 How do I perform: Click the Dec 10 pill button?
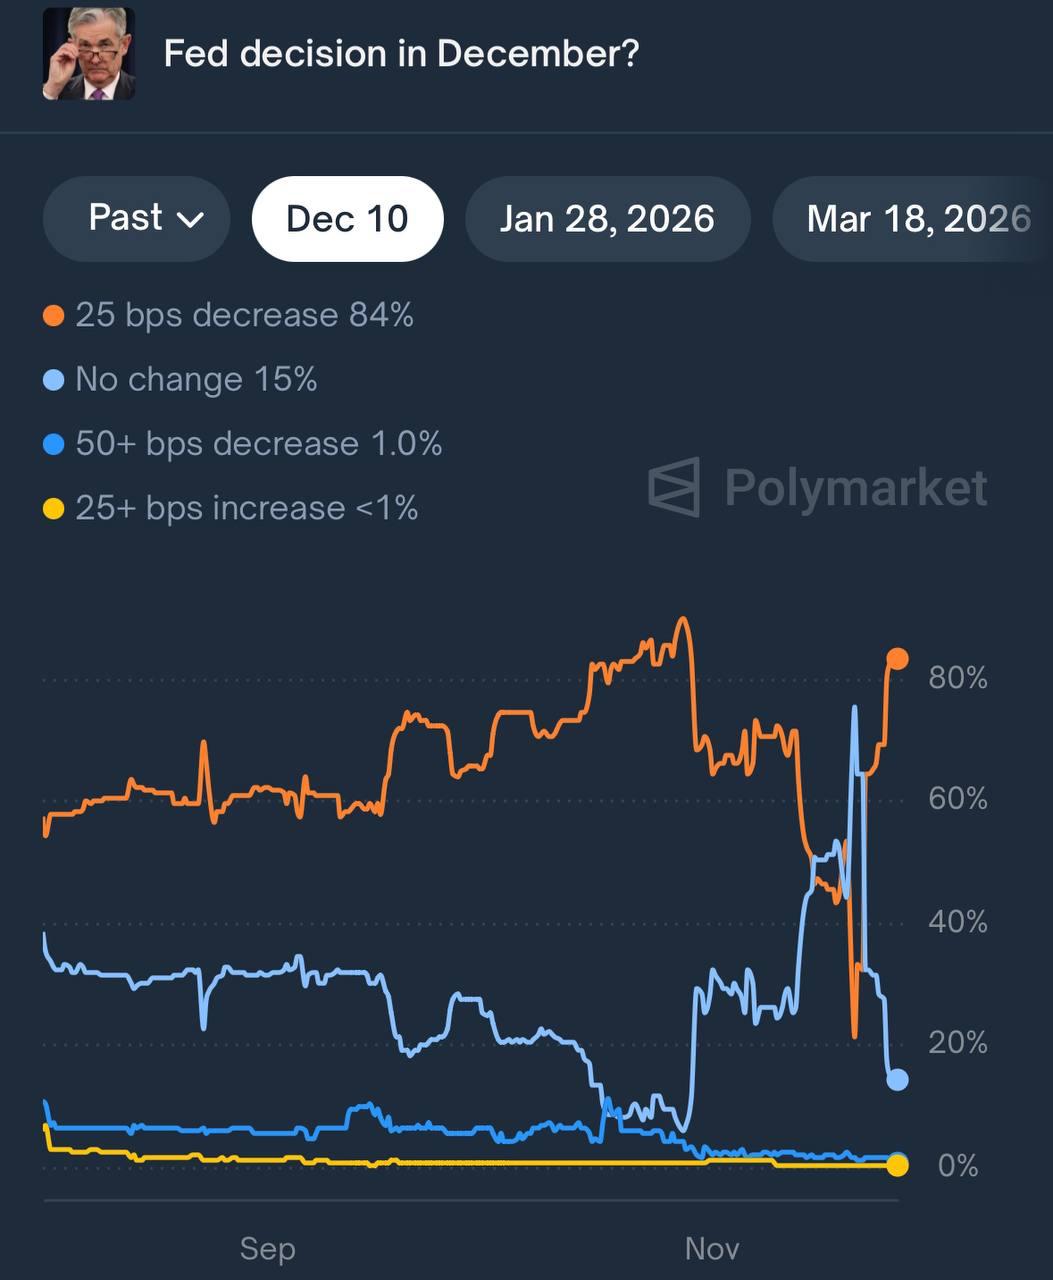click(347, 218)
